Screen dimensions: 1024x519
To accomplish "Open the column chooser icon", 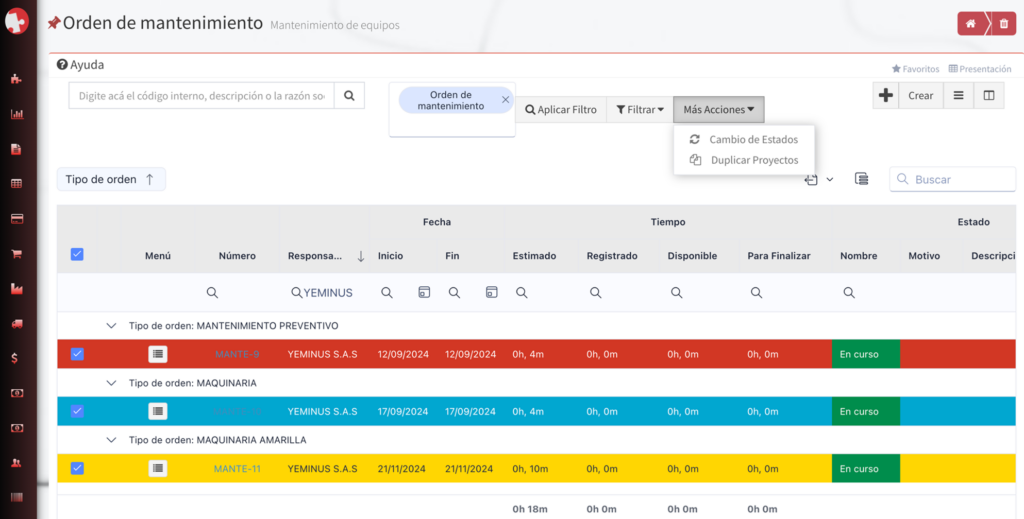I will tap(861, 179).
